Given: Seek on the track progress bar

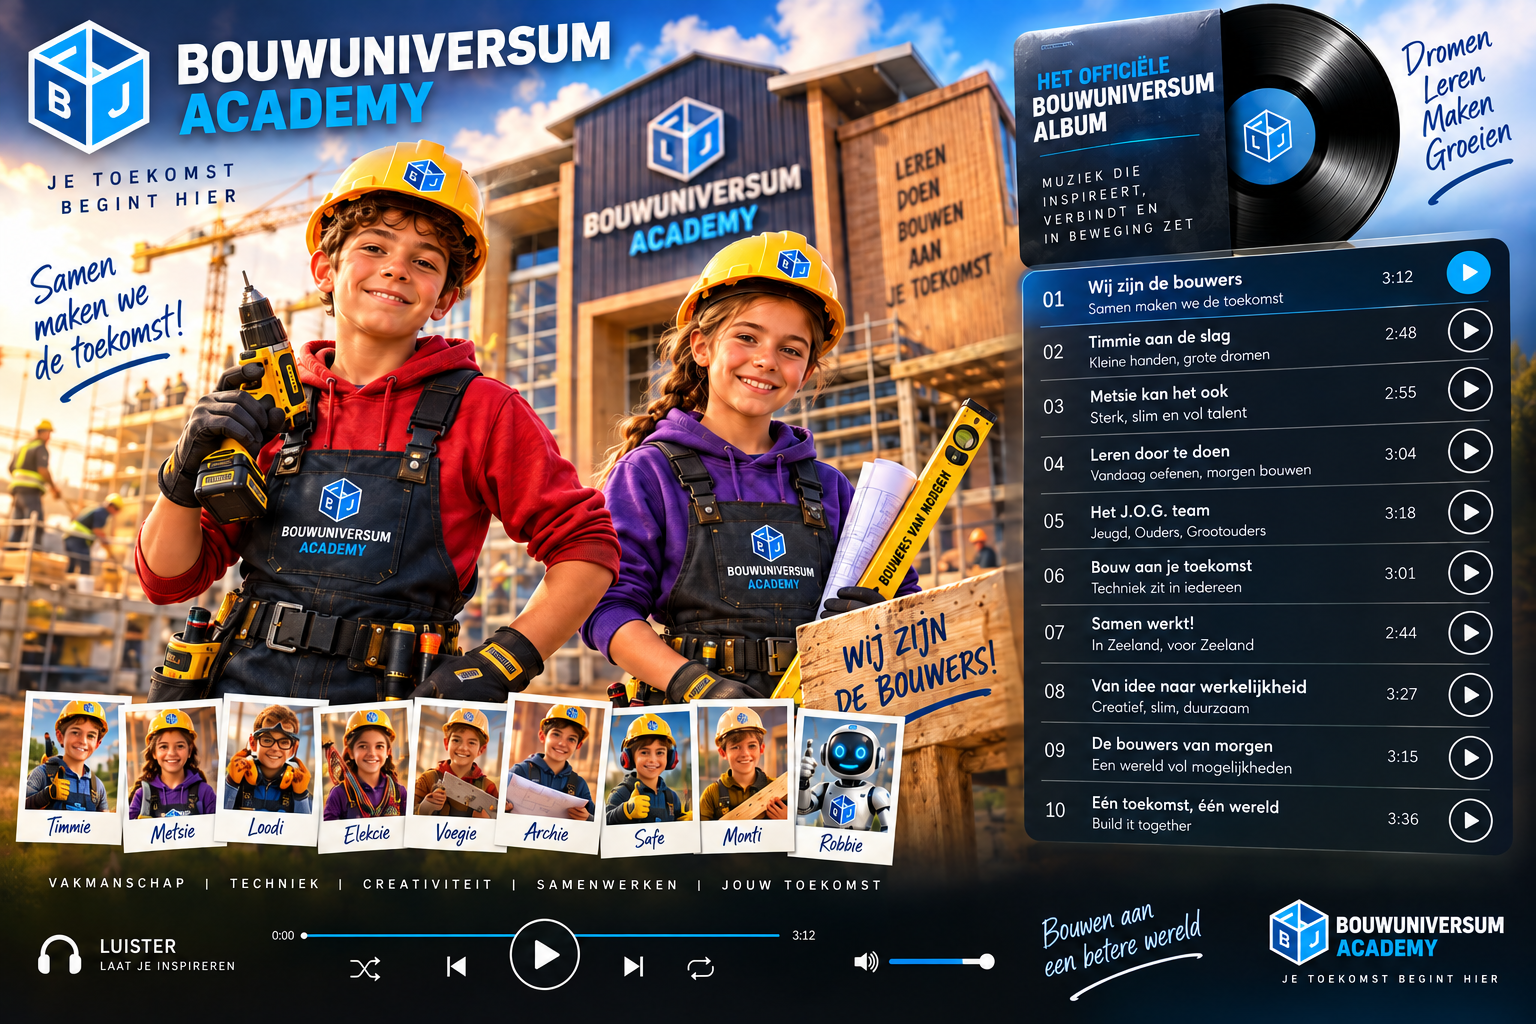Looking at the screenshot, I should tap(541, 935).
